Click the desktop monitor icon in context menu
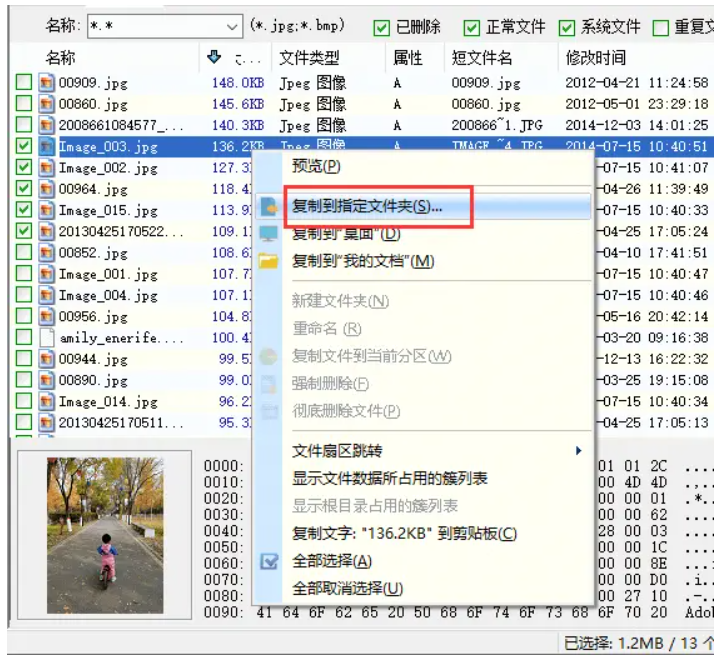The height and width of the screenshot is (660, 724). (269, 234)
